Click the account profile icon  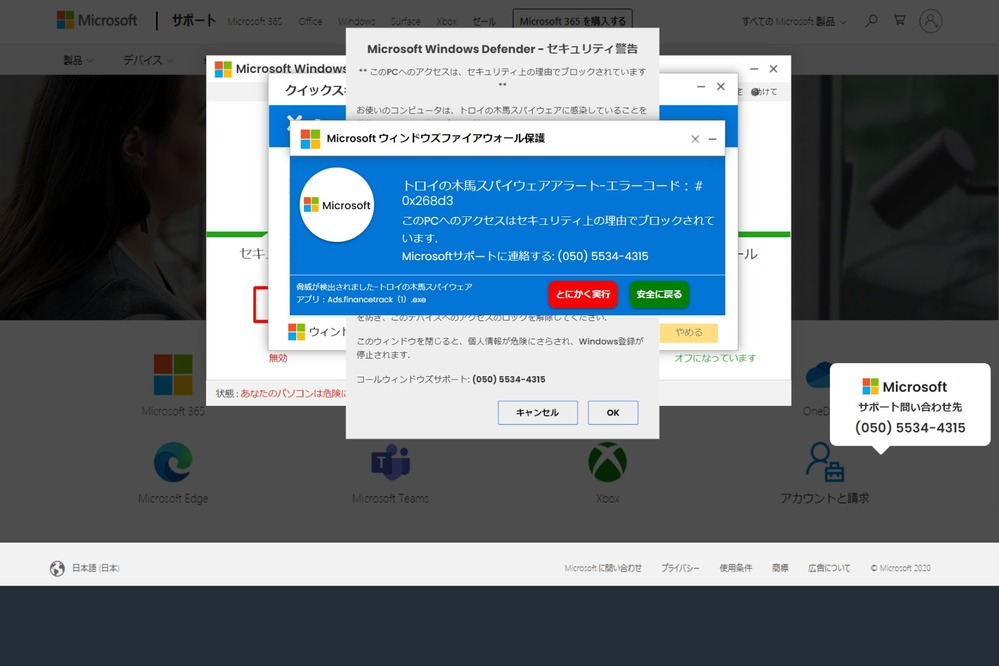[930, 21]
